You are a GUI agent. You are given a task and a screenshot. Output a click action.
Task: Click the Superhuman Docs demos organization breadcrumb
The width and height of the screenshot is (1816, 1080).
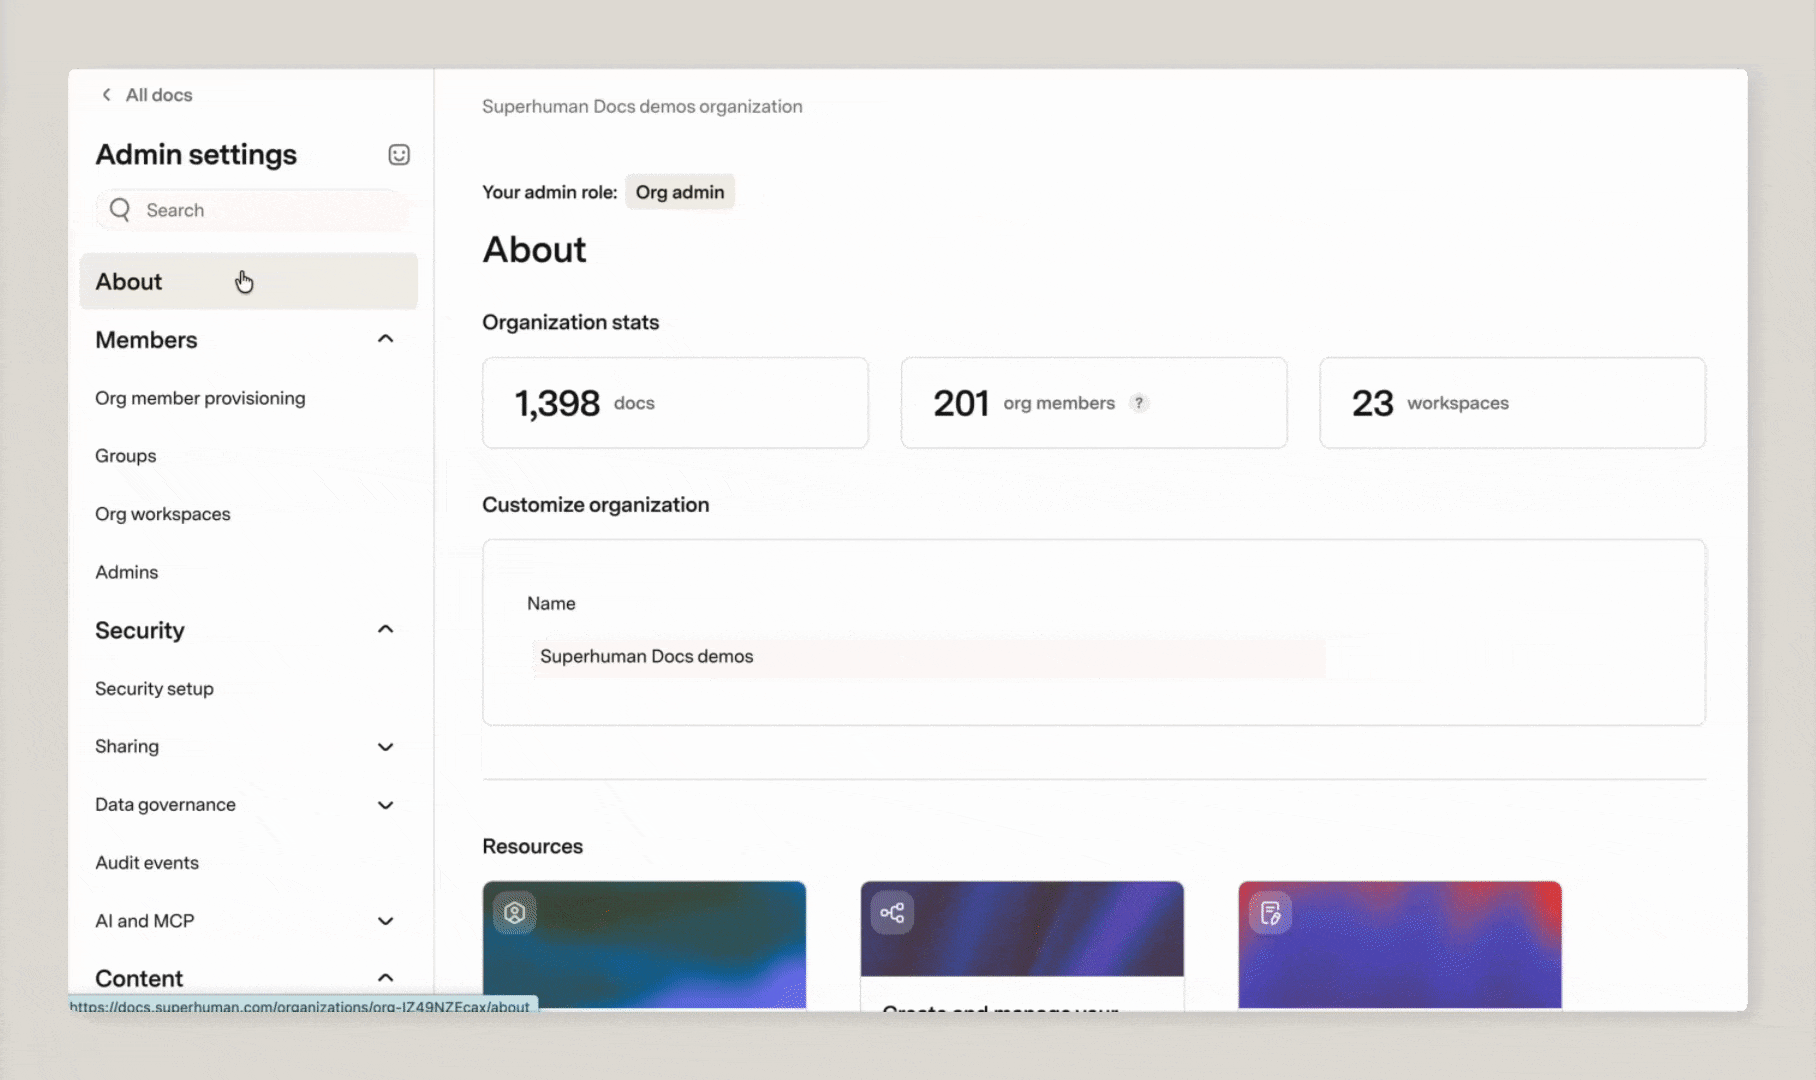pos(642,106)
